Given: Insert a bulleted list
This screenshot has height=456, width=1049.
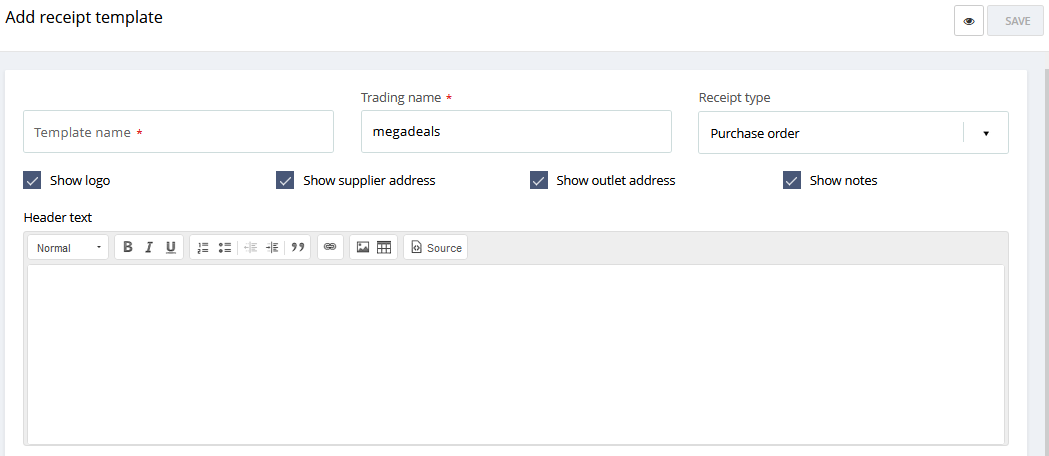Looking at the screenshot, I should pyautogui.click(x=225, y=247).
